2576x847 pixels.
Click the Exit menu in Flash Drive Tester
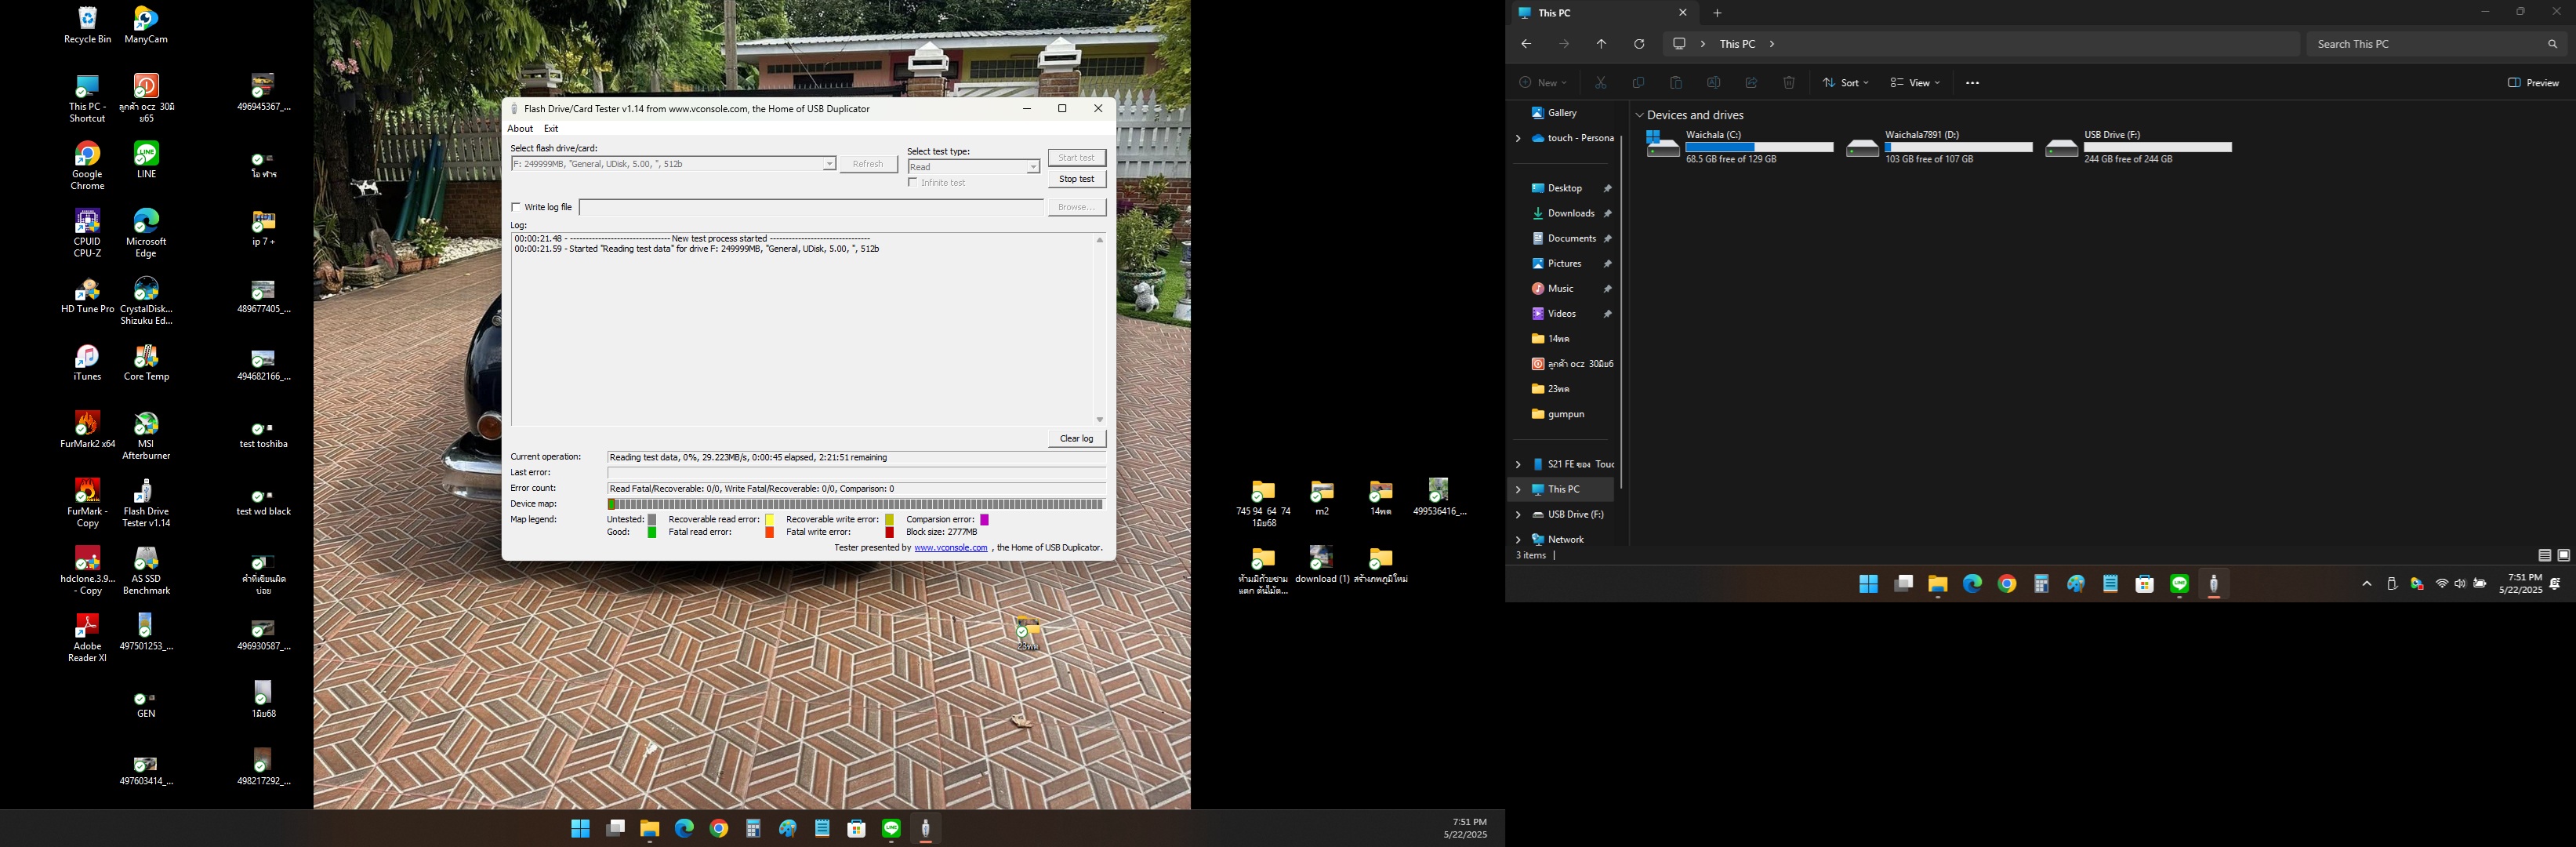(551, 128)
